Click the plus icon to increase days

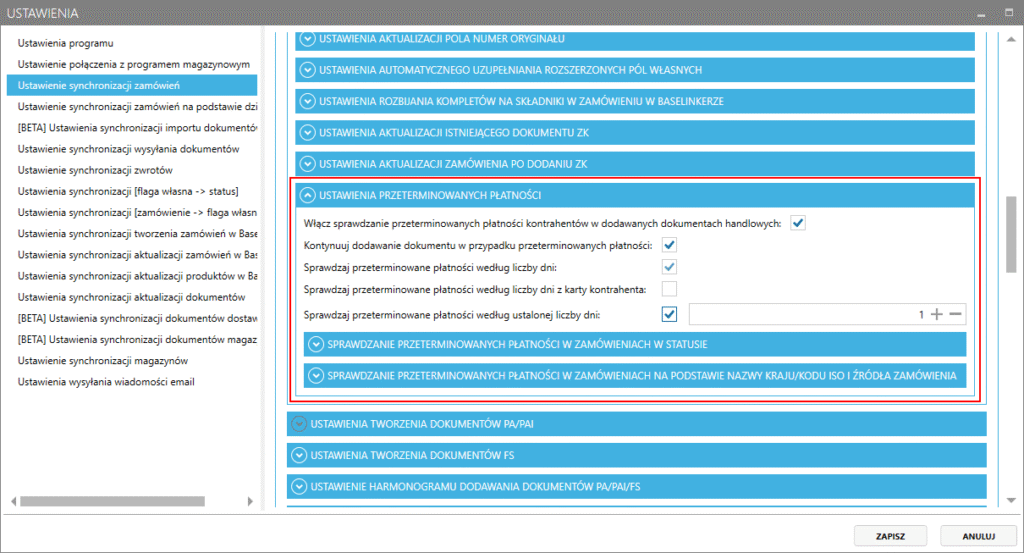pyautogui.click(x=937, y=315)
